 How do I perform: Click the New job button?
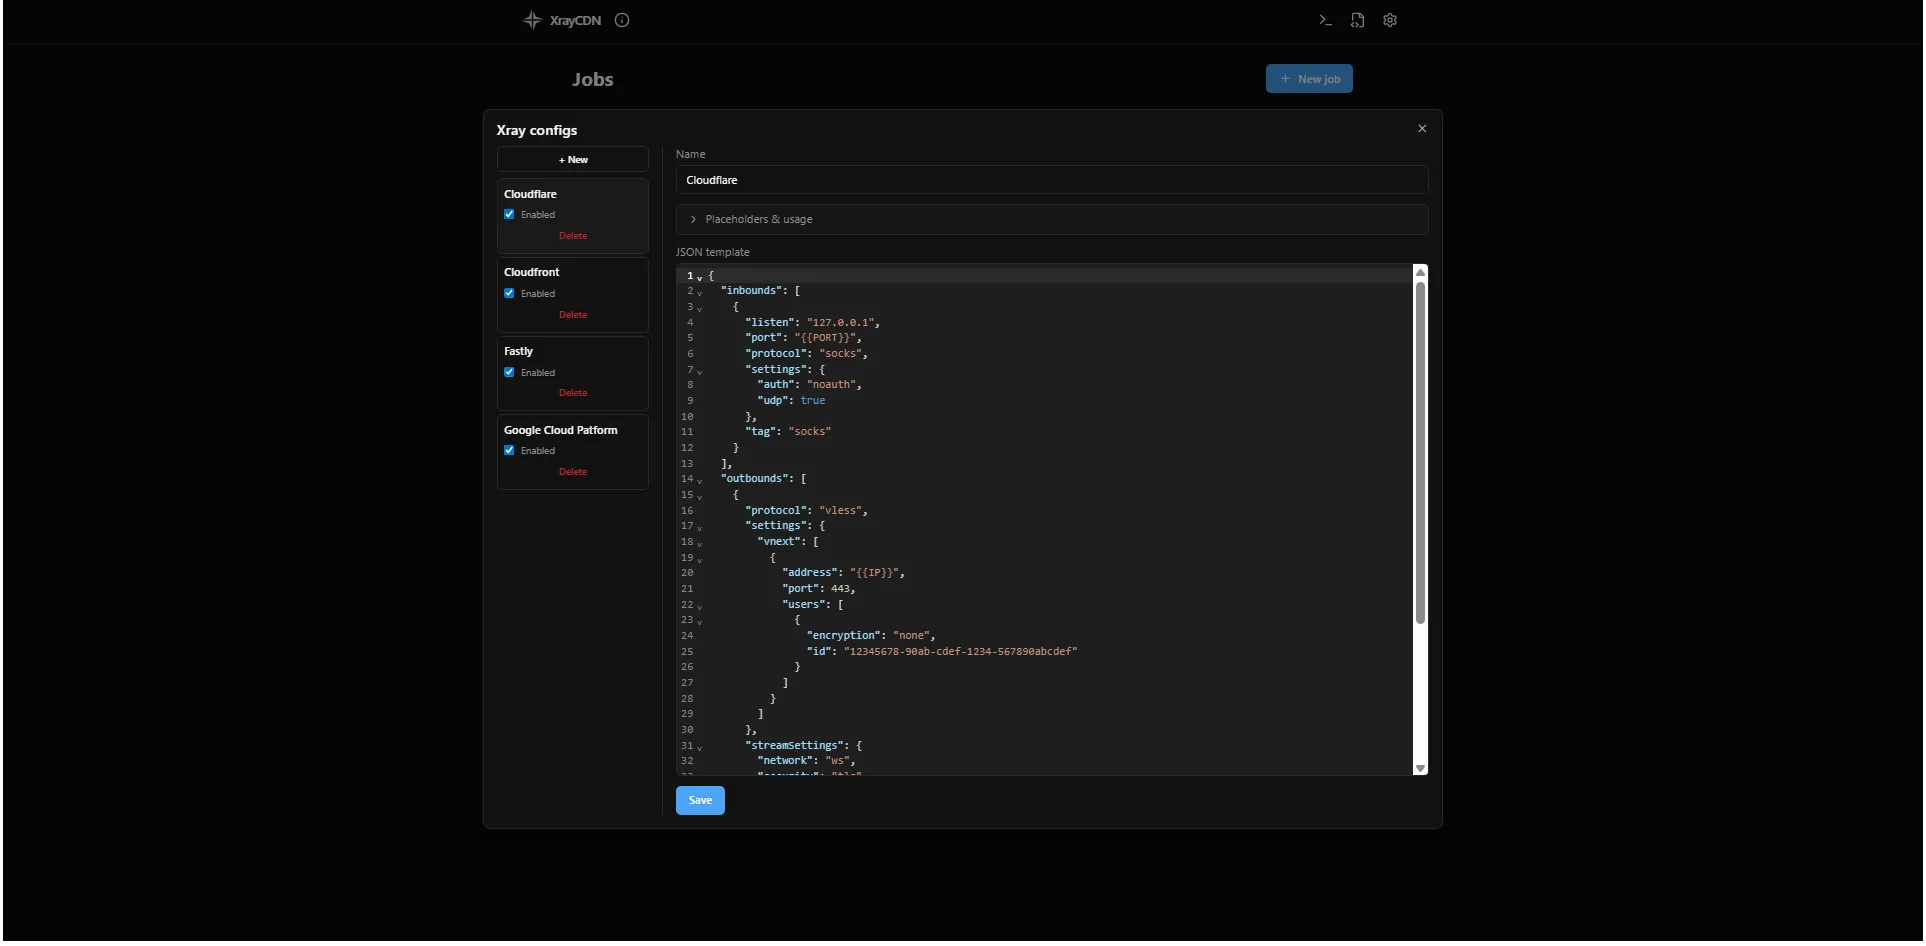[1309, 79]
